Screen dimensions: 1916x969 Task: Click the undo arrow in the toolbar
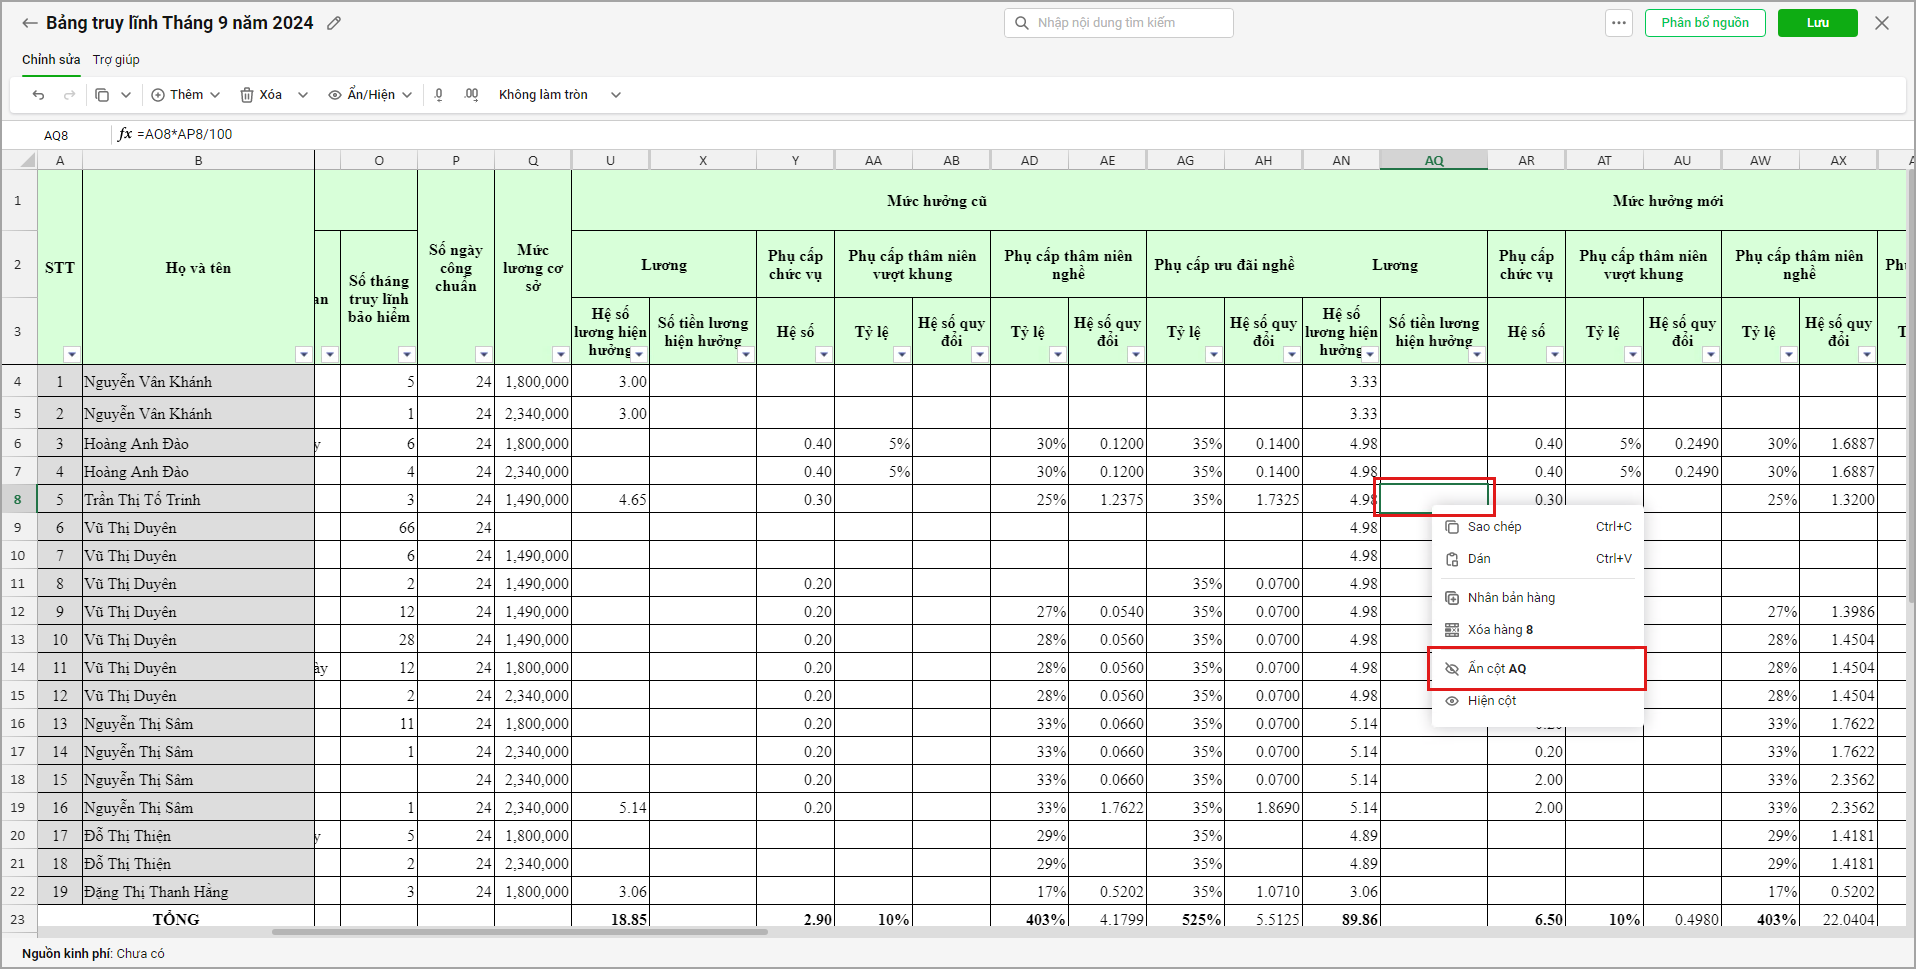tap(38, 95)
